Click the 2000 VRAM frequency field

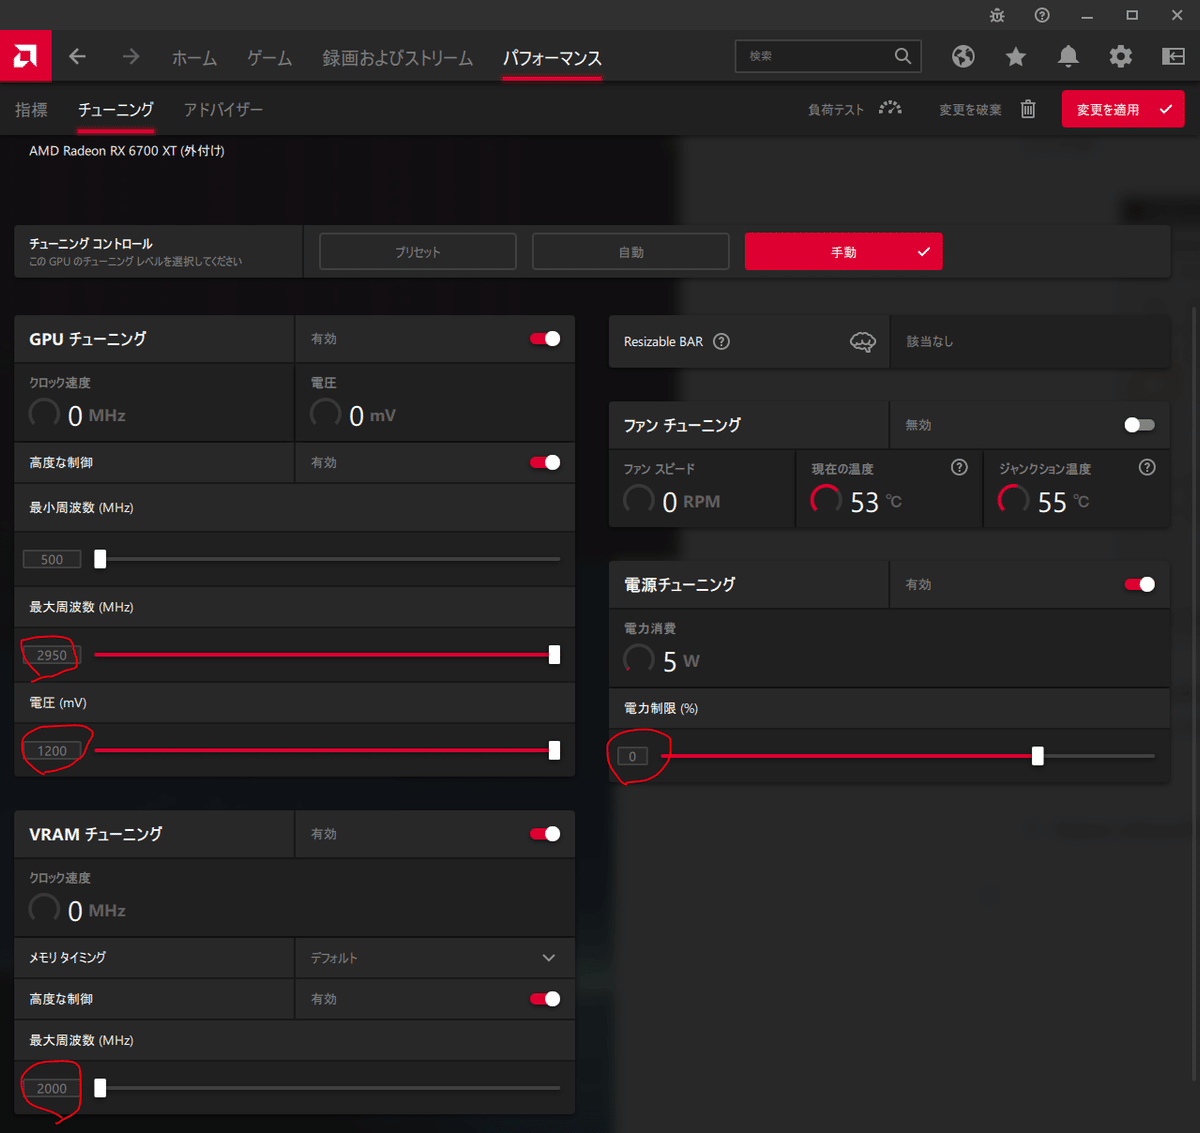tap(52, 1088)
